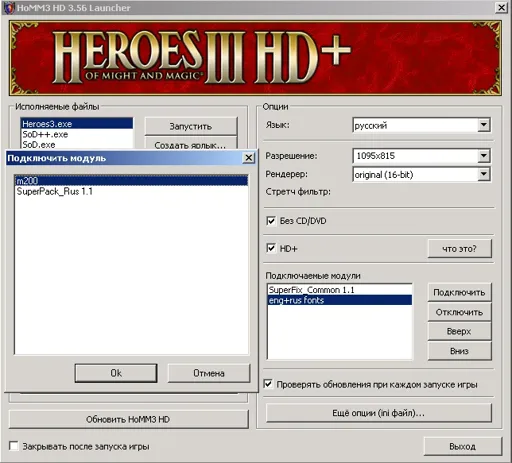Click the Выход button
The width and height of the screenshot is (512, 463).
click(x=463, y=446)
